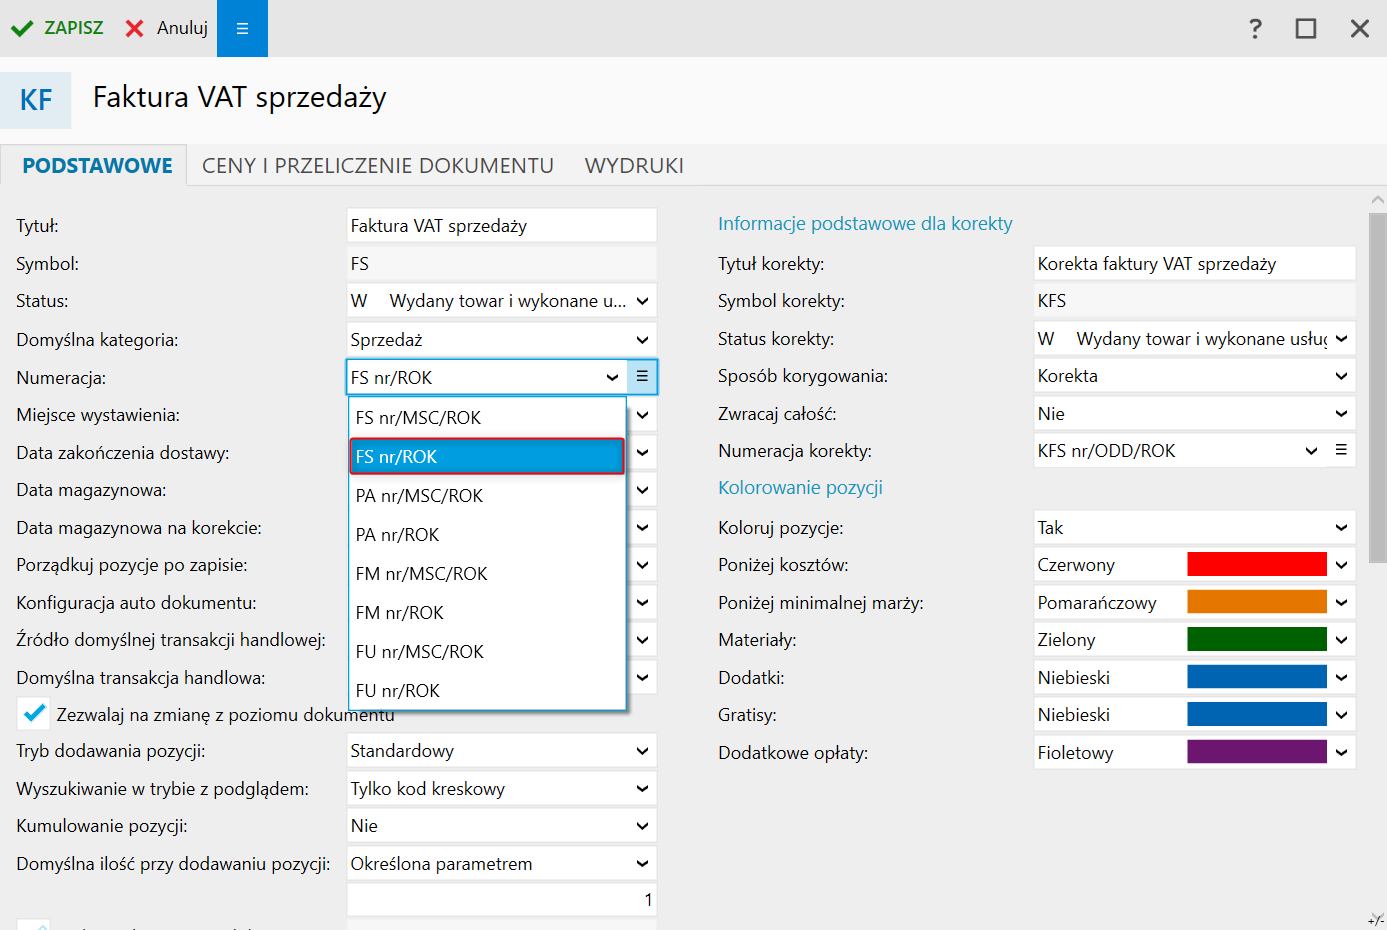
Task: Click the red Anuluj cross icon
Action: (134, 28)
